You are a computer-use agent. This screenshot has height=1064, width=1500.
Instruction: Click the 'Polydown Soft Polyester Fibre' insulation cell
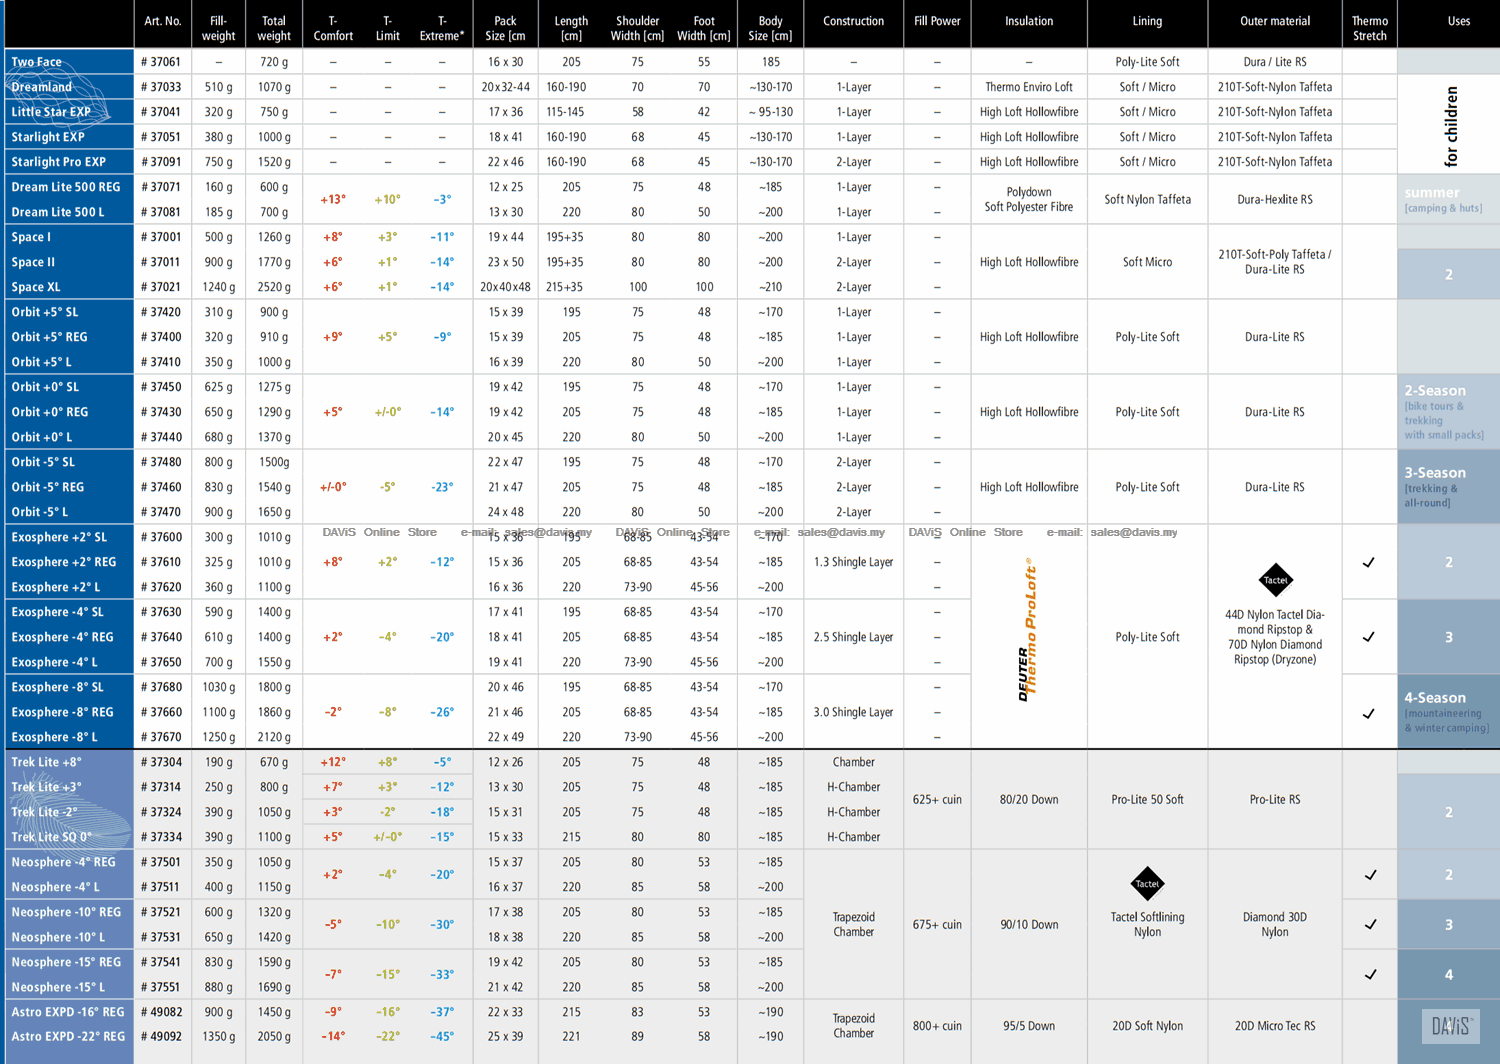click(x=1029, y=199)
